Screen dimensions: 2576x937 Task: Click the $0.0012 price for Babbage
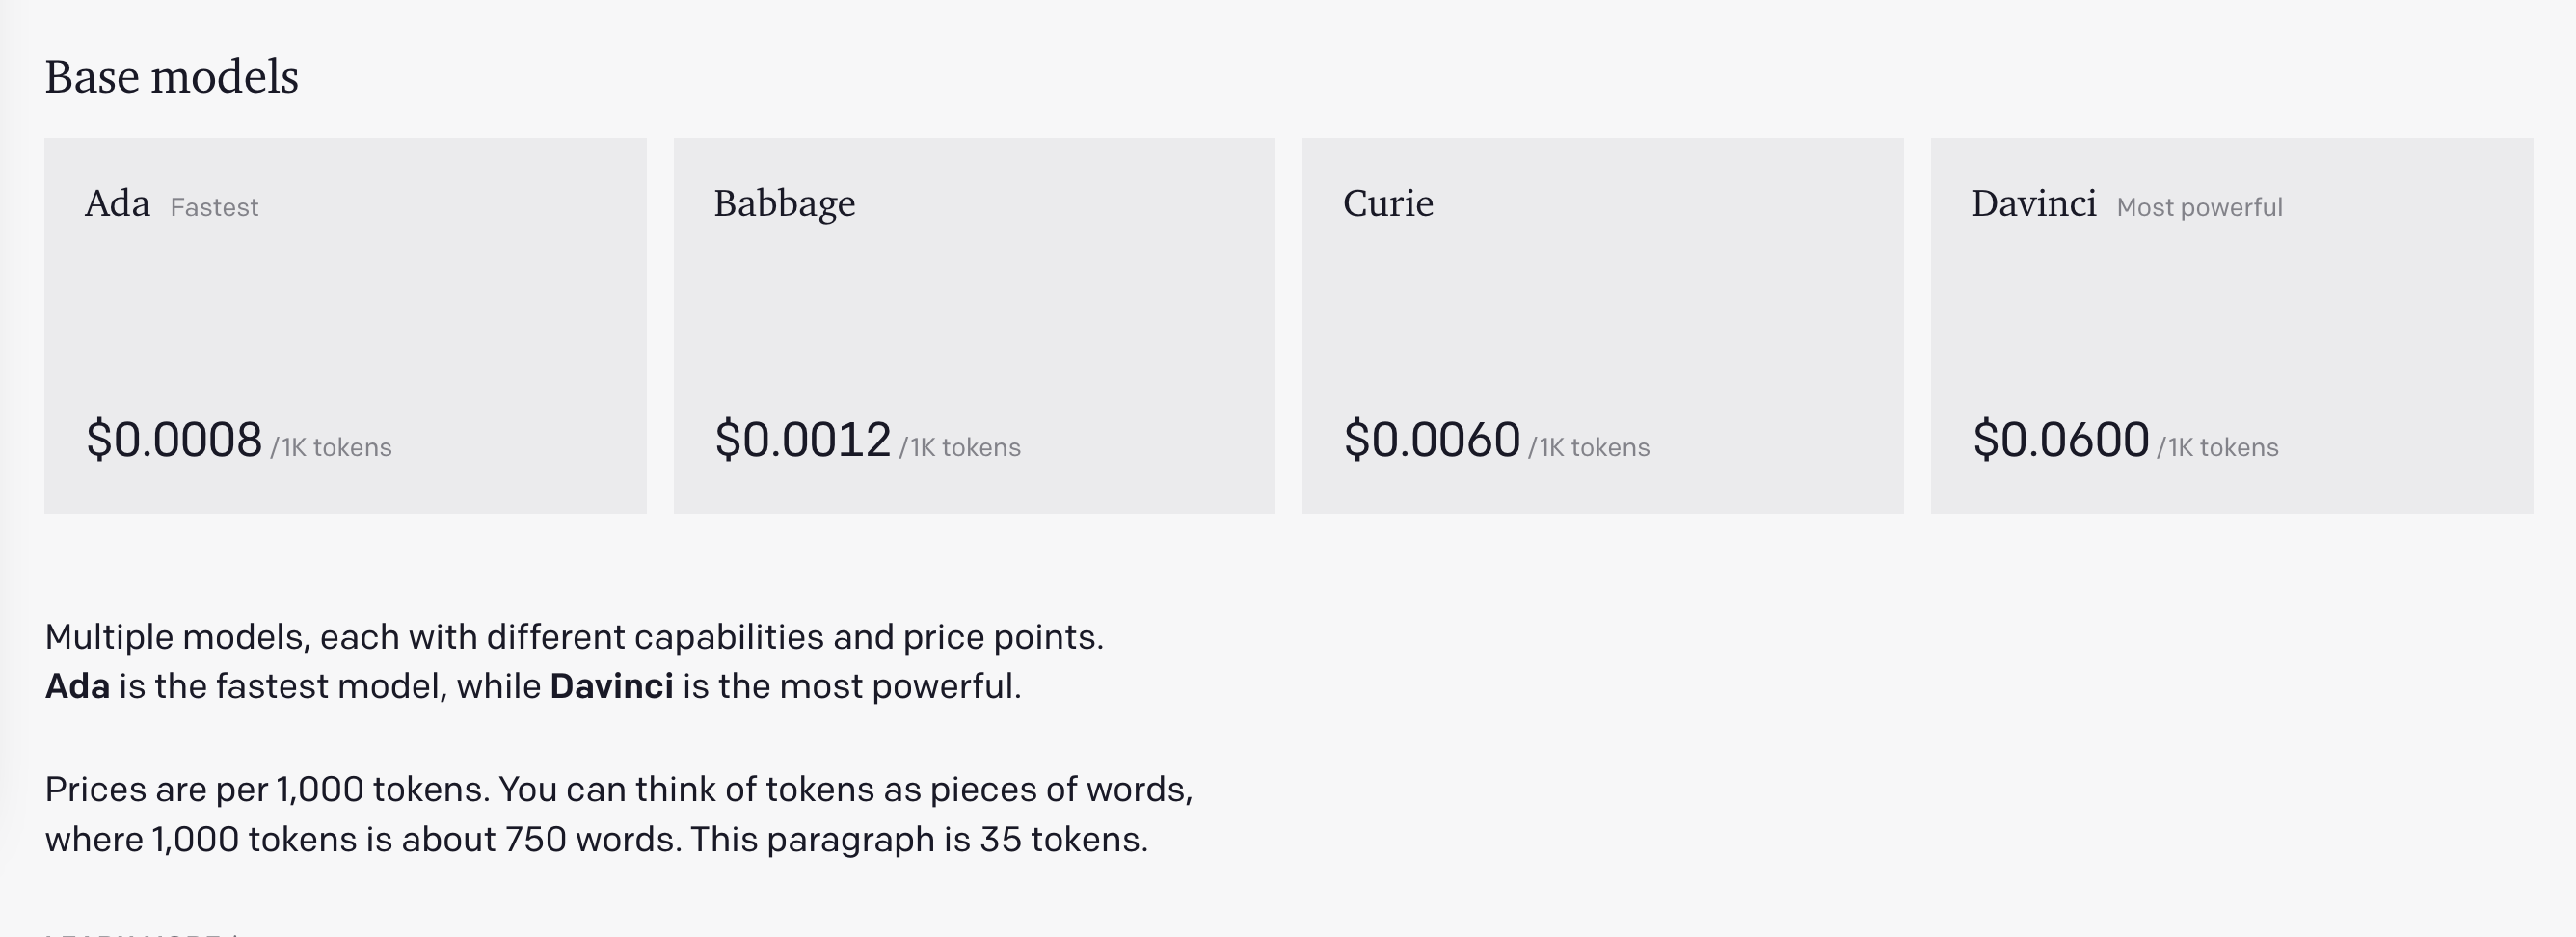[802, 440]
